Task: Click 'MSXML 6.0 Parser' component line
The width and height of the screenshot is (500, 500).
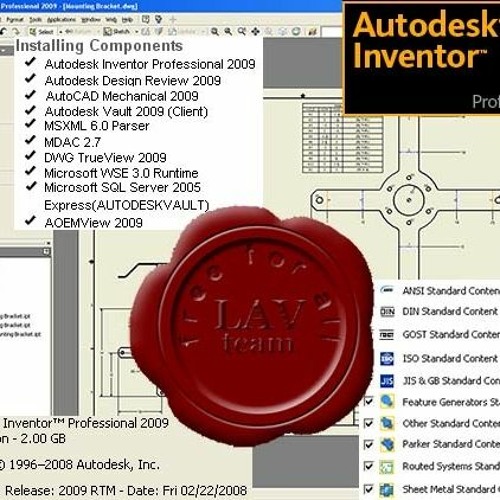Action: (x=97, y=126)
